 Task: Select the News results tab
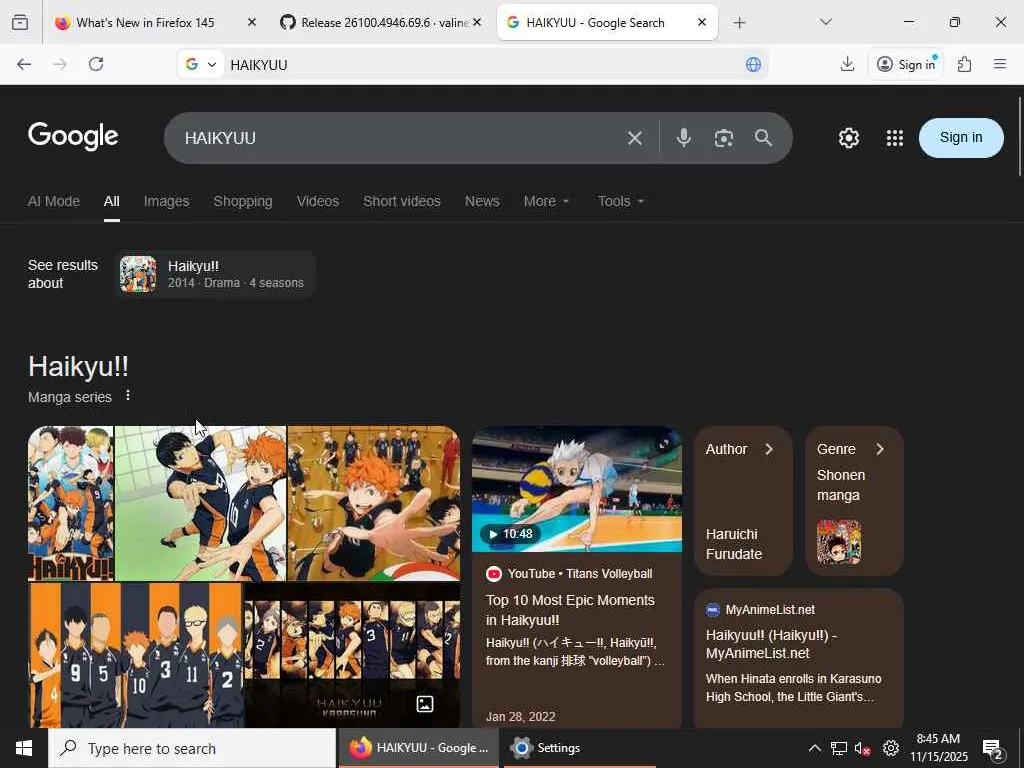pyautogui.click(x=482, y=201)
